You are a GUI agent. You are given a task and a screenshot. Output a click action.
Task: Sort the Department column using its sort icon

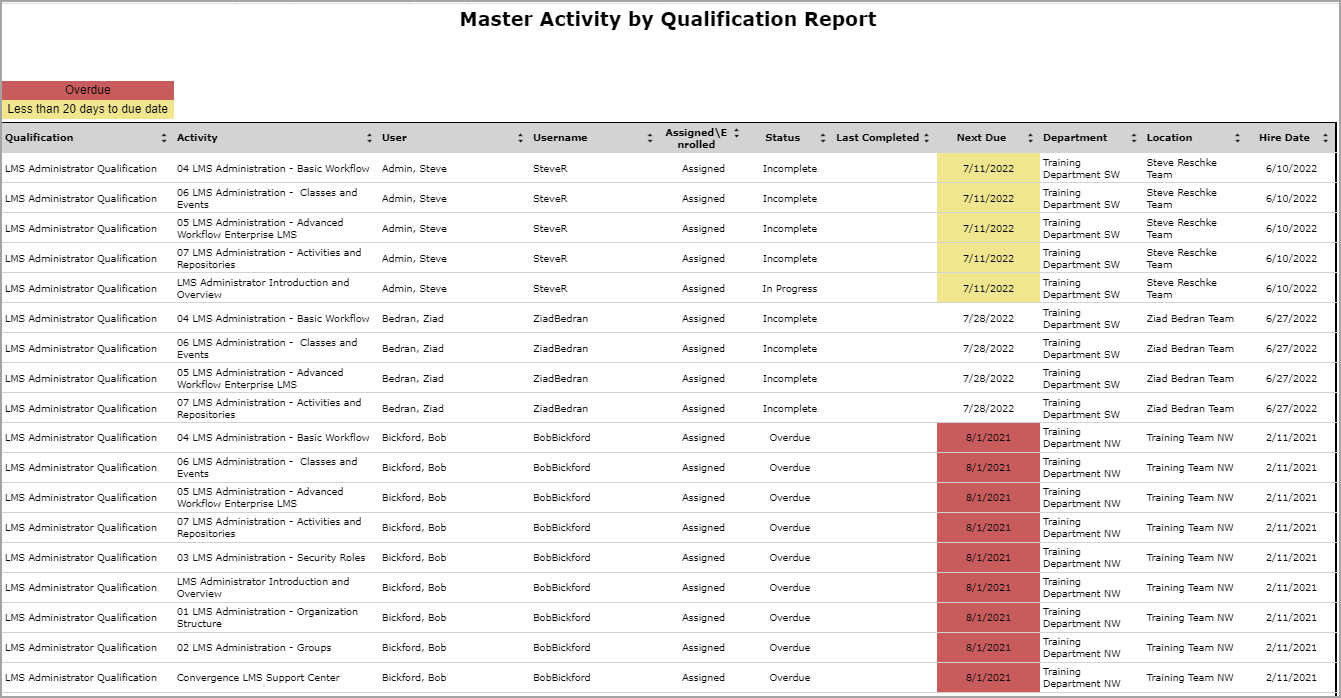(x=1133, y=137)
